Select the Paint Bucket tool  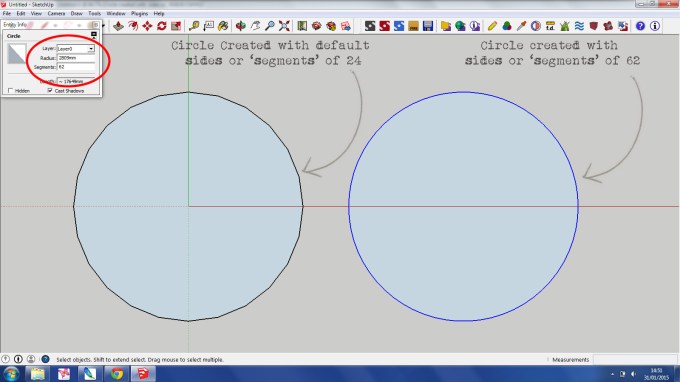[x=223, y=26]
